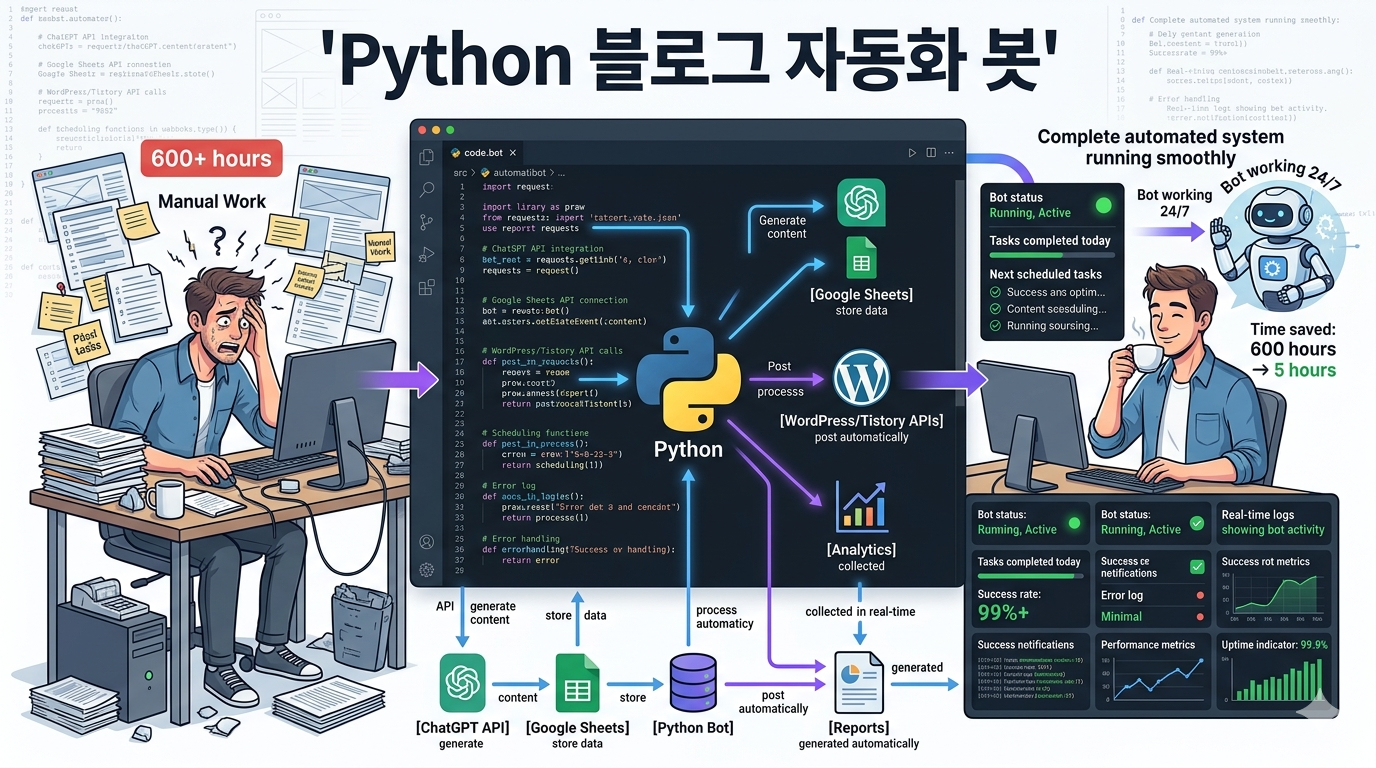Screen dimensions: 1376x768
Task: Click the red dot beside Minimal
Action: [x=1200, y=617]
